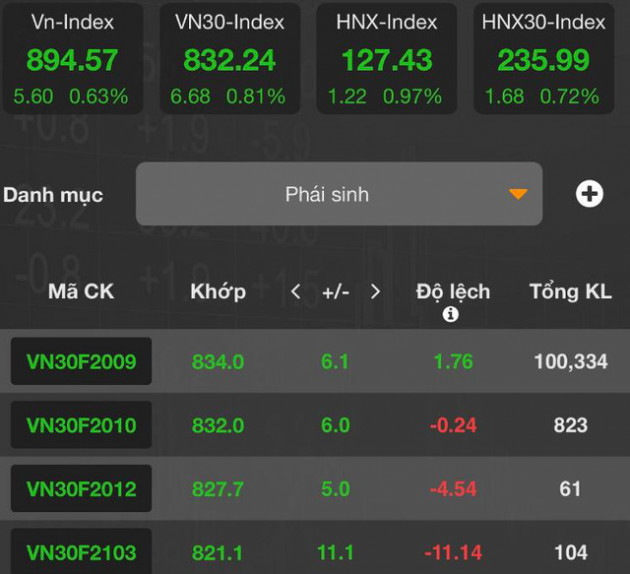This screenshot has width=630, height=574.
Task: Sort by the Độ lệch column header
Action: pyautogui.click(x=453, y=292)
